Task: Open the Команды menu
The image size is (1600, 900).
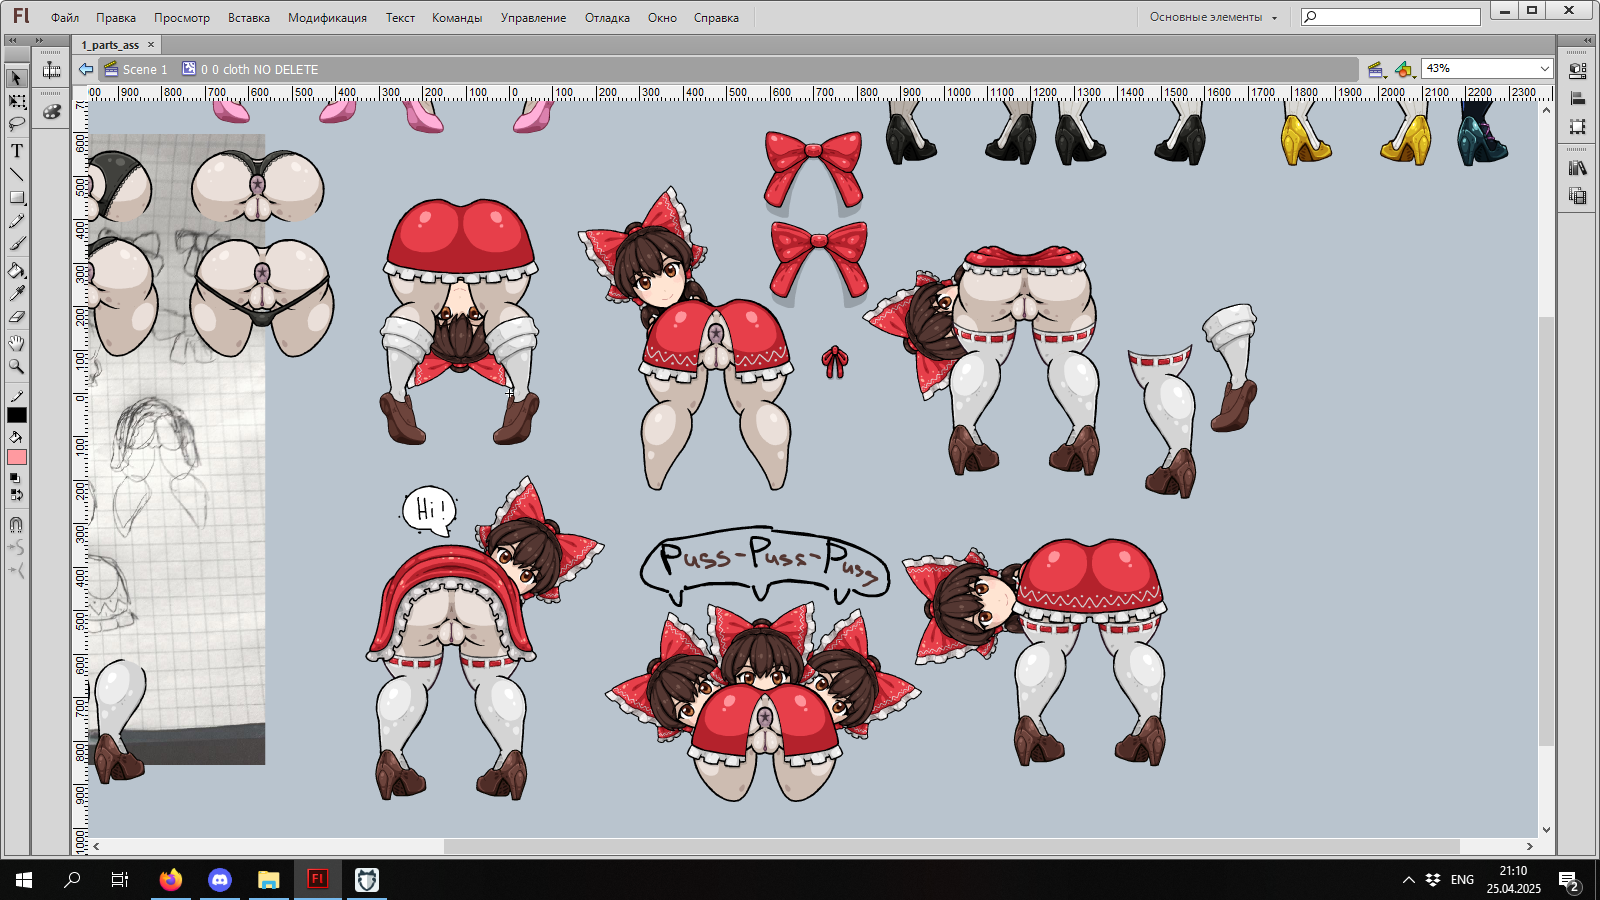Action: pyautogui.click(x=457, y=18)
